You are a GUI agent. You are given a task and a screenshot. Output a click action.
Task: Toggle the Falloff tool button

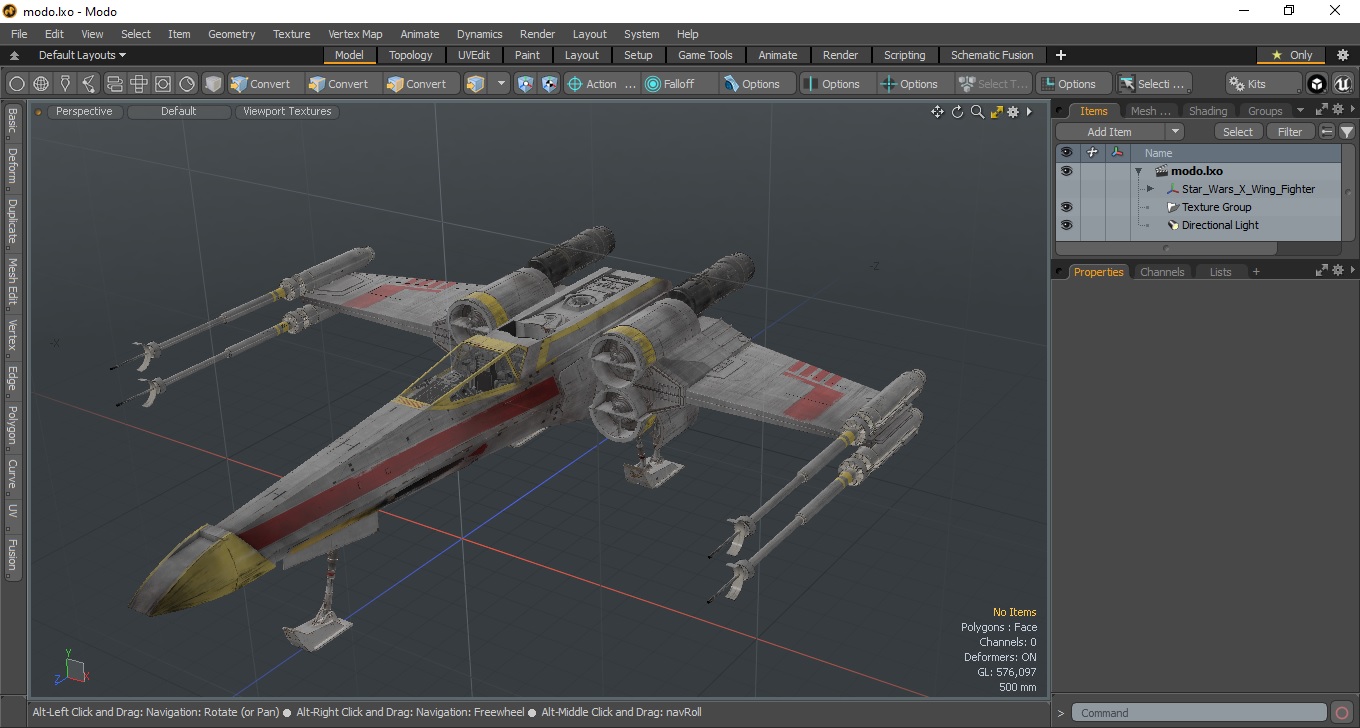pos(680,84)
